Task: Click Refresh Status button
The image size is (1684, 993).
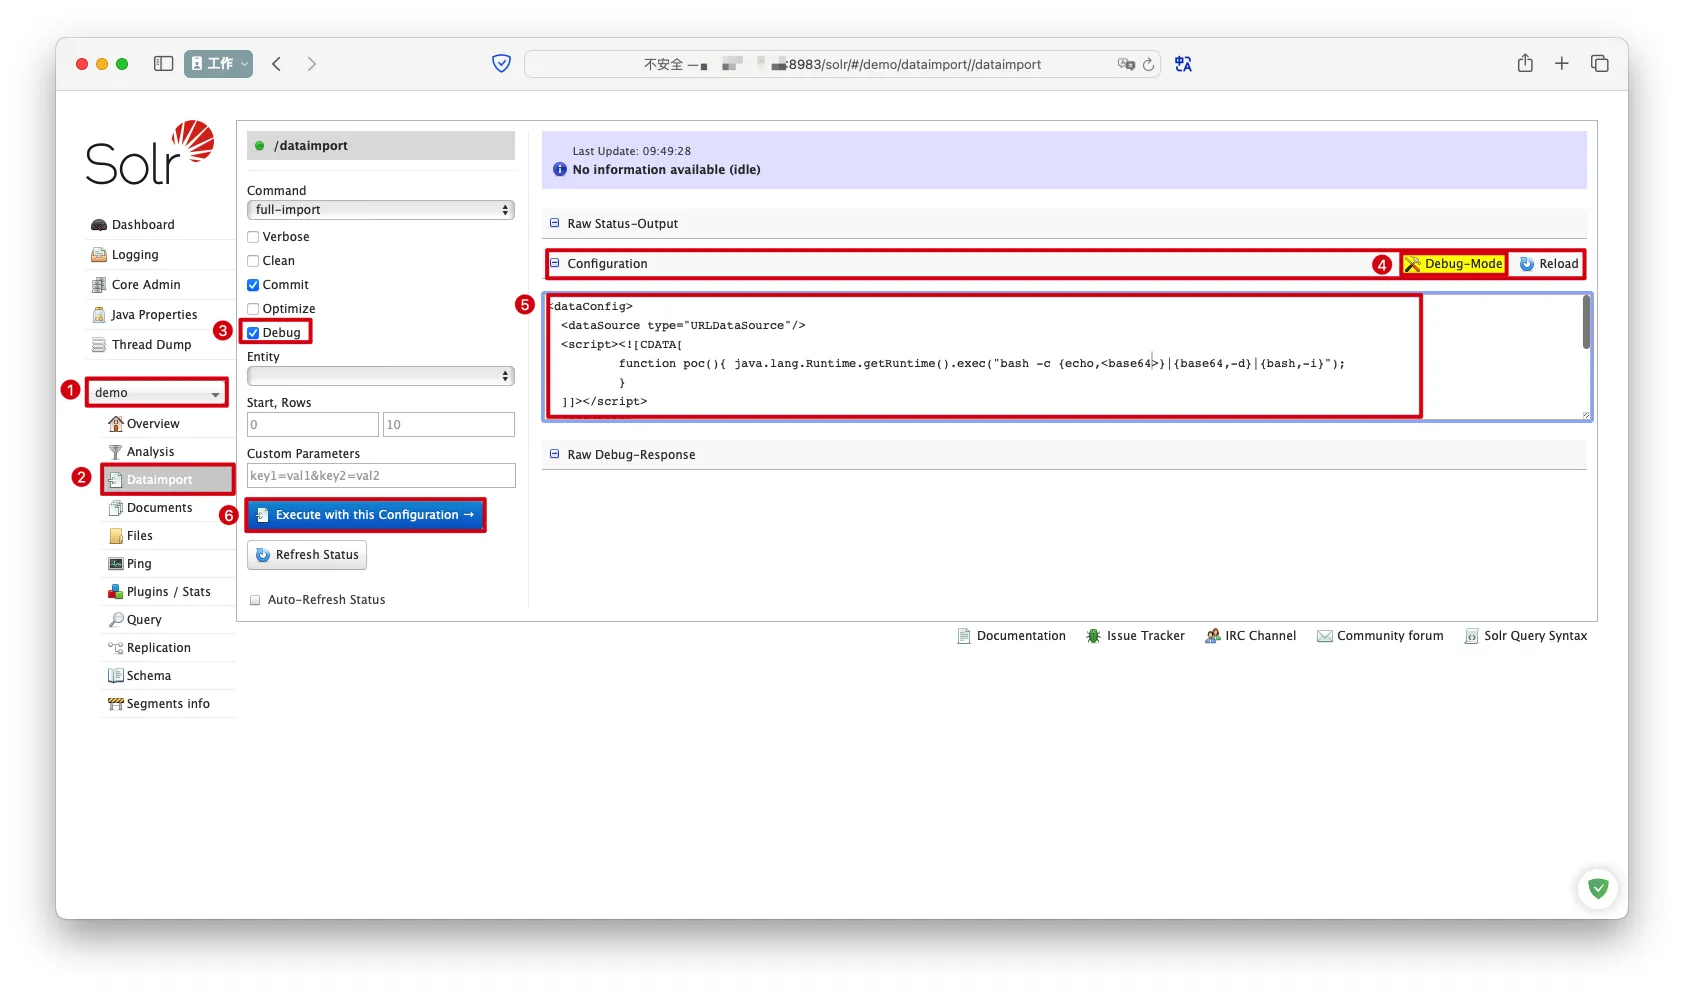Action: 307,555
